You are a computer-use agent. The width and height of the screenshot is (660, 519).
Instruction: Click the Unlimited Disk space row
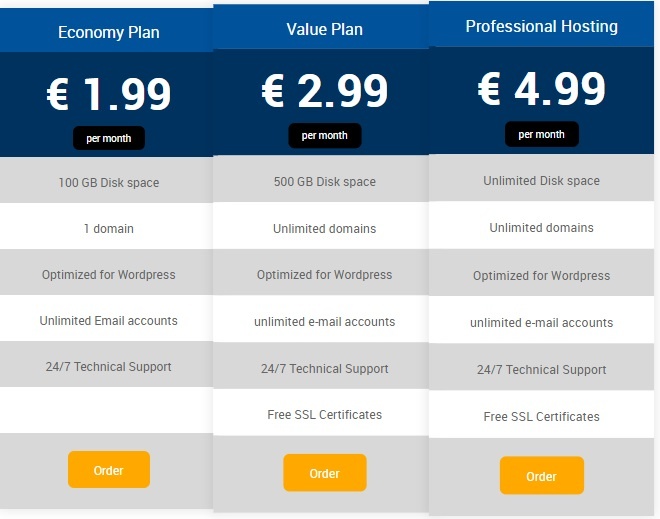tap(541, 180)
